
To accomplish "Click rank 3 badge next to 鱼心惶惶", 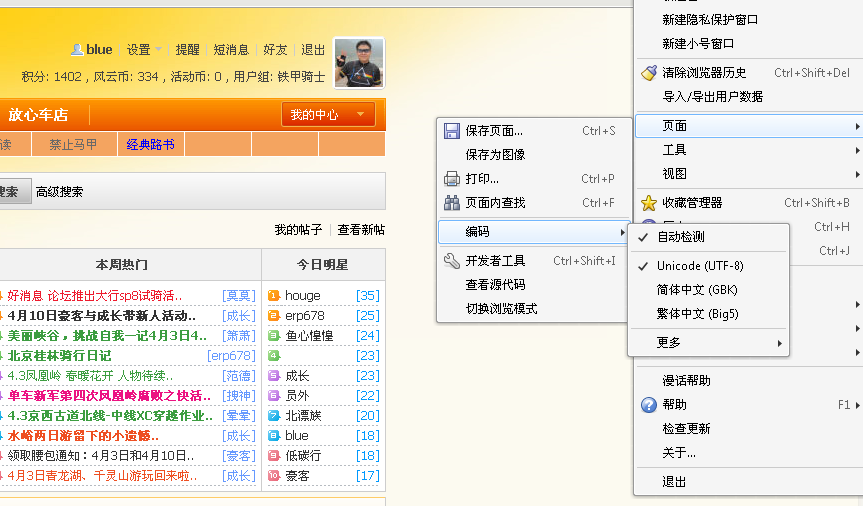I will [x=274, y=335].
